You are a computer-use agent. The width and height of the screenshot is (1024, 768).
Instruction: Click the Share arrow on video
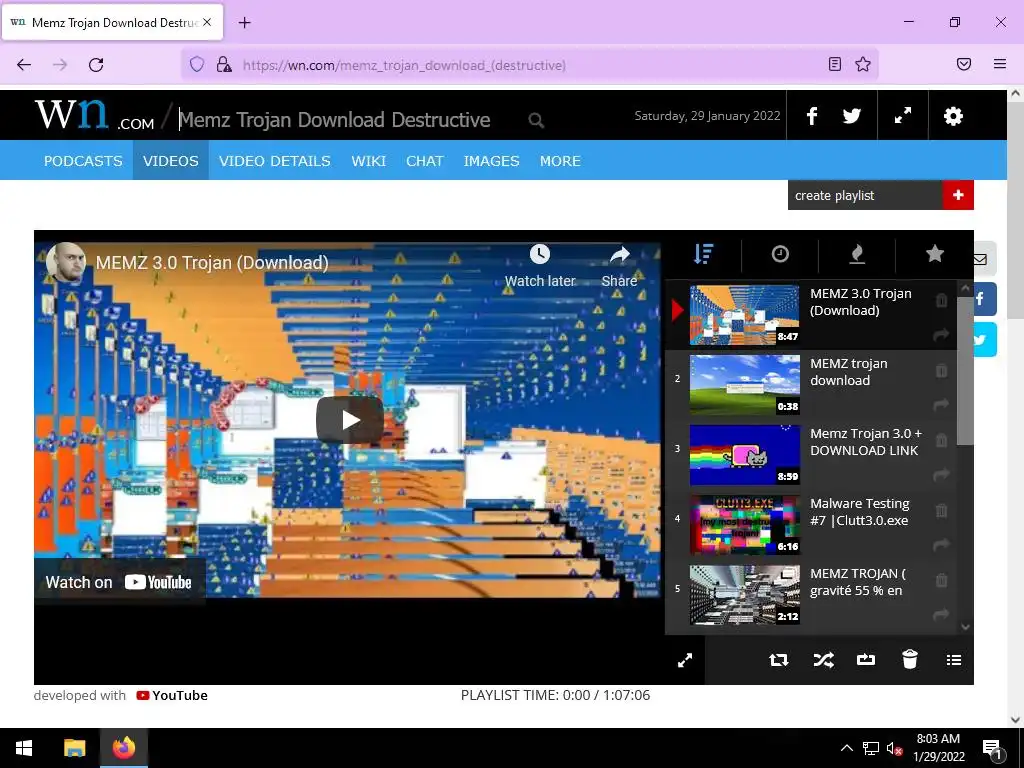(x=619, y=255)
